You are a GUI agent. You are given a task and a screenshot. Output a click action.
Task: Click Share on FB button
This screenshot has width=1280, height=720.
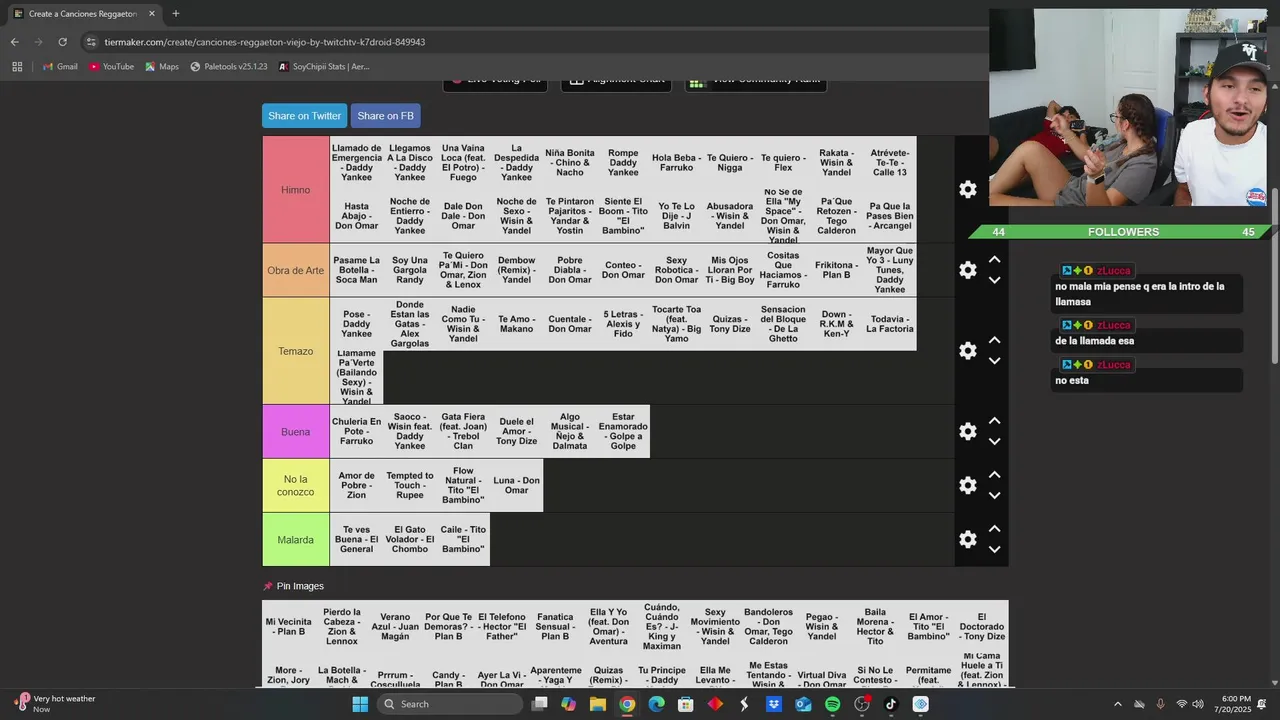click(x=385, y=116)
